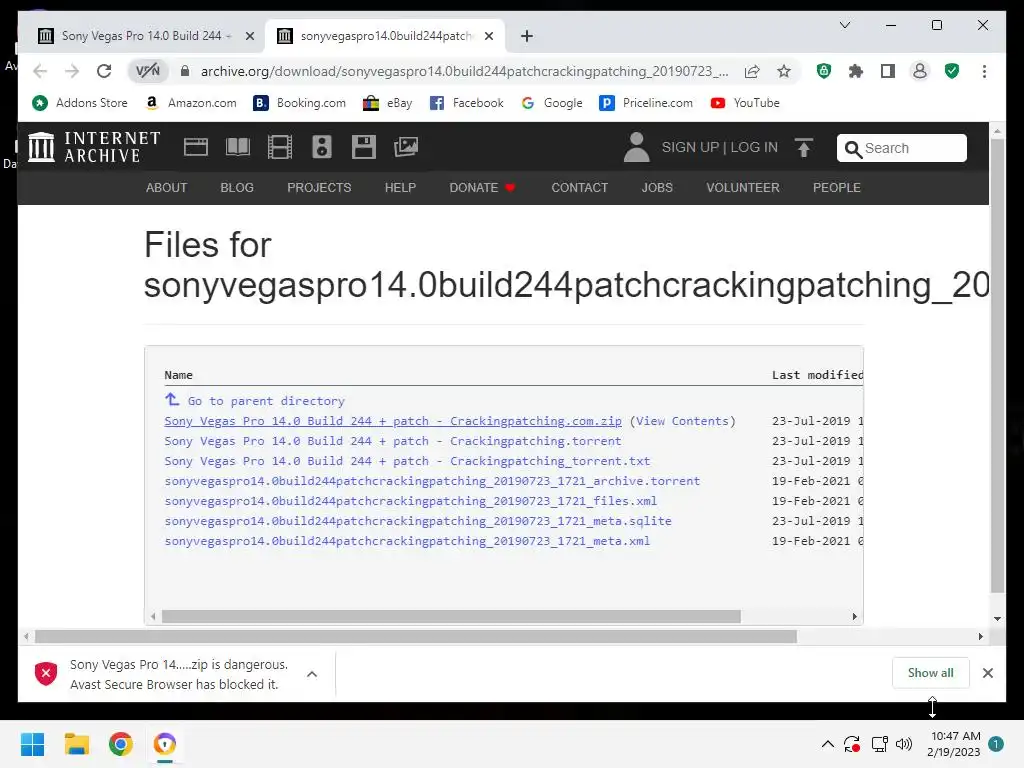Open the Internet Archive software floppy icon
1024x768 pixels.
coord(364,147)
